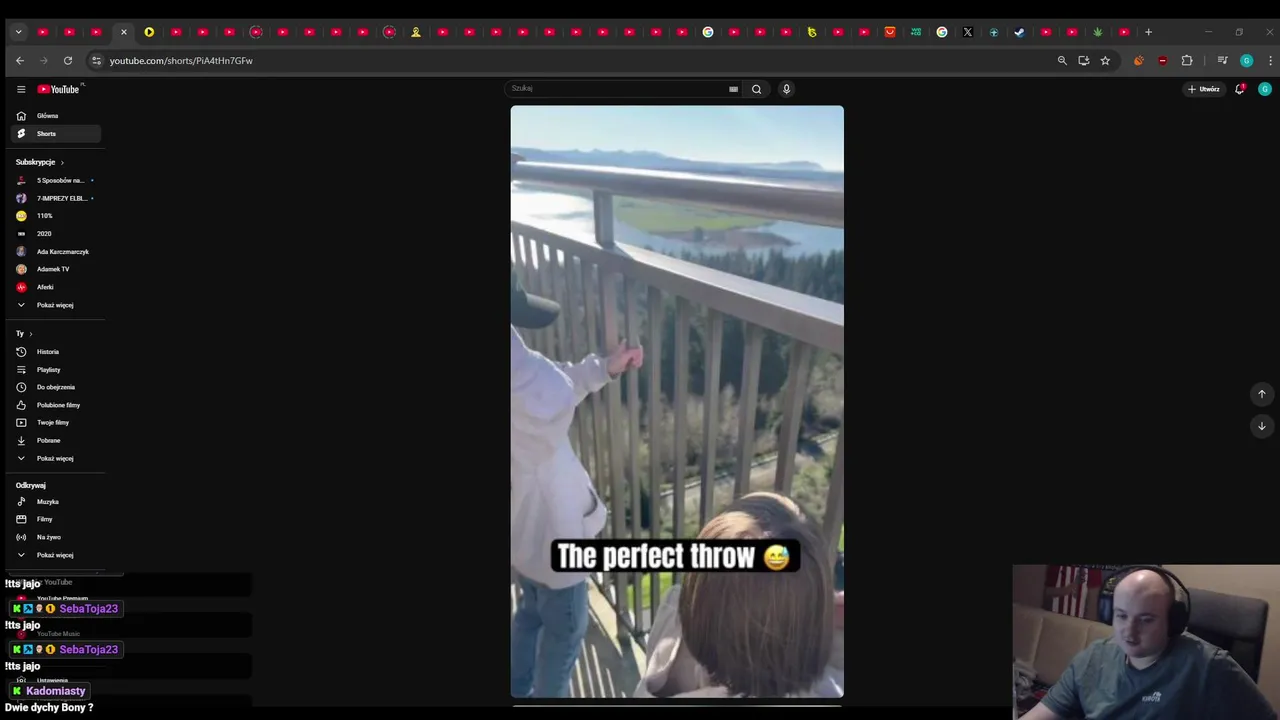Open the on-screen keyboard in search box

(734, 89)
